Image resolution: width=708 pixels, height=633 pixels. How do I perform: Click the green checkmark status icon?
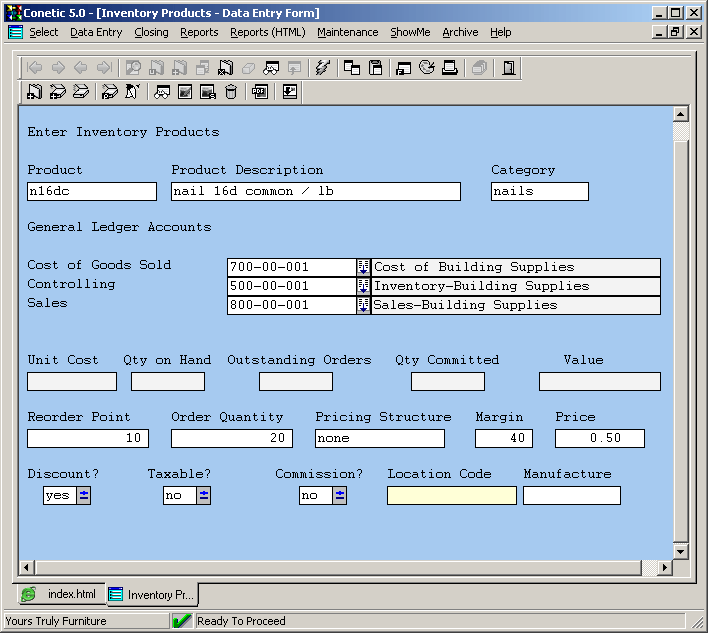click(182, 621)
